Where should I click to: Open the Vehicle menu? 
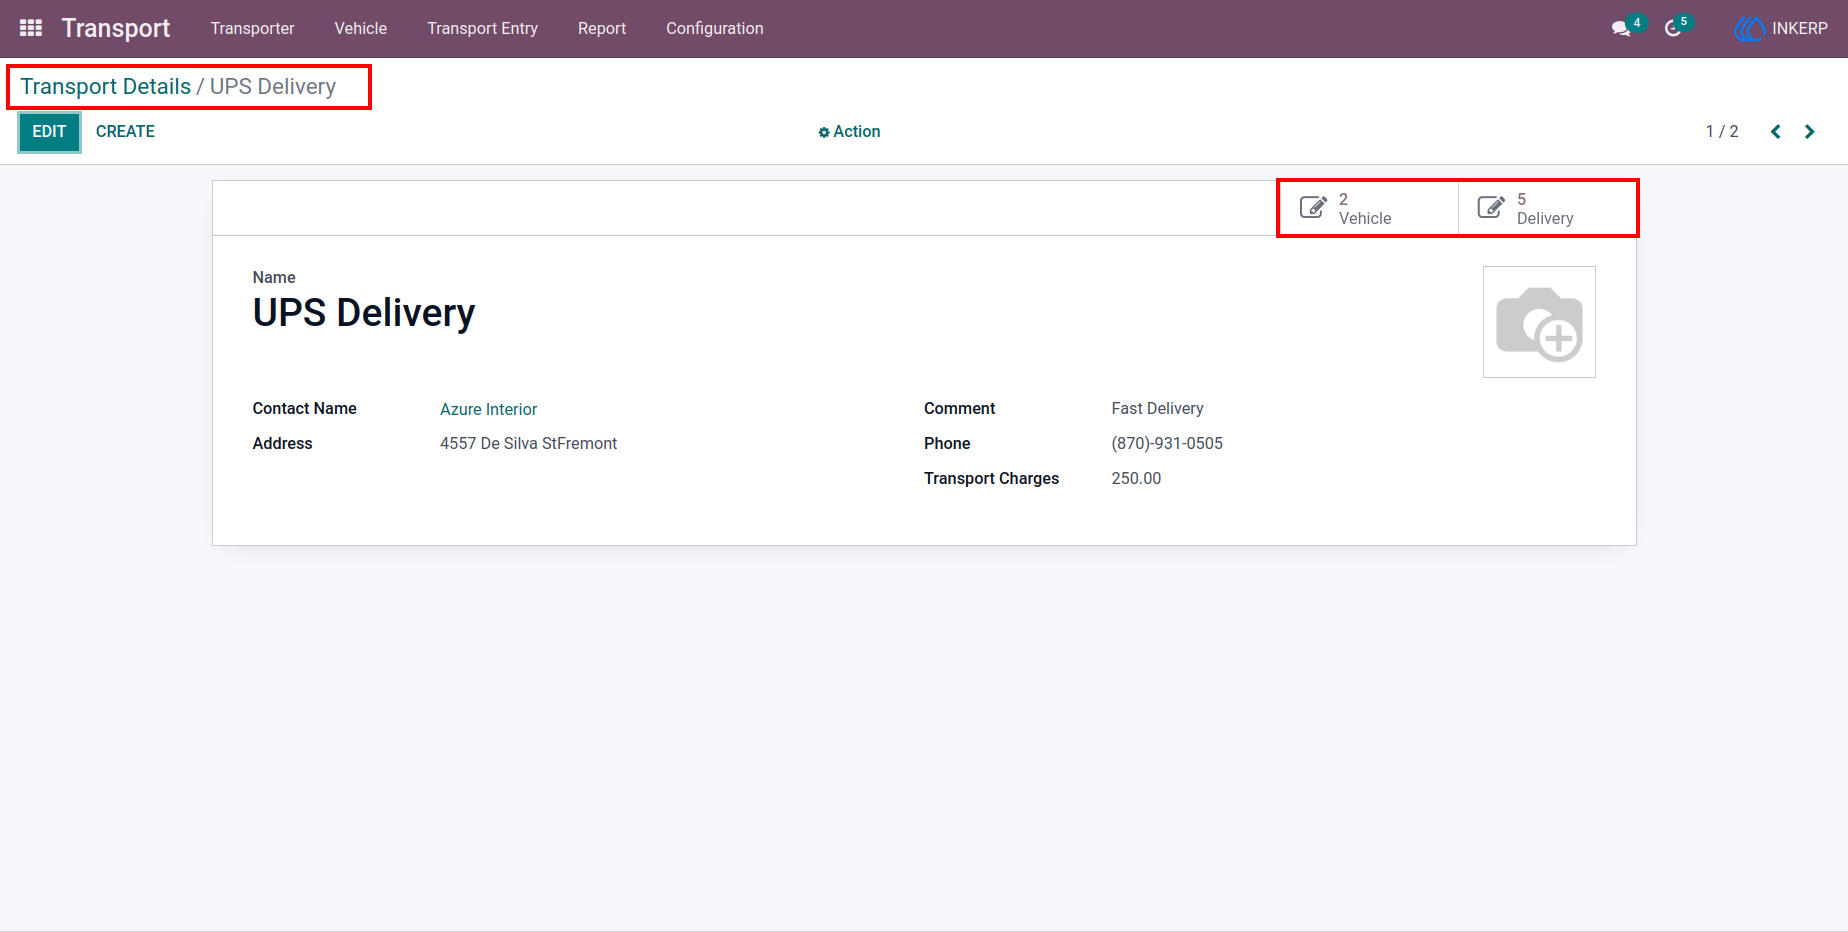tap(360, 29)
